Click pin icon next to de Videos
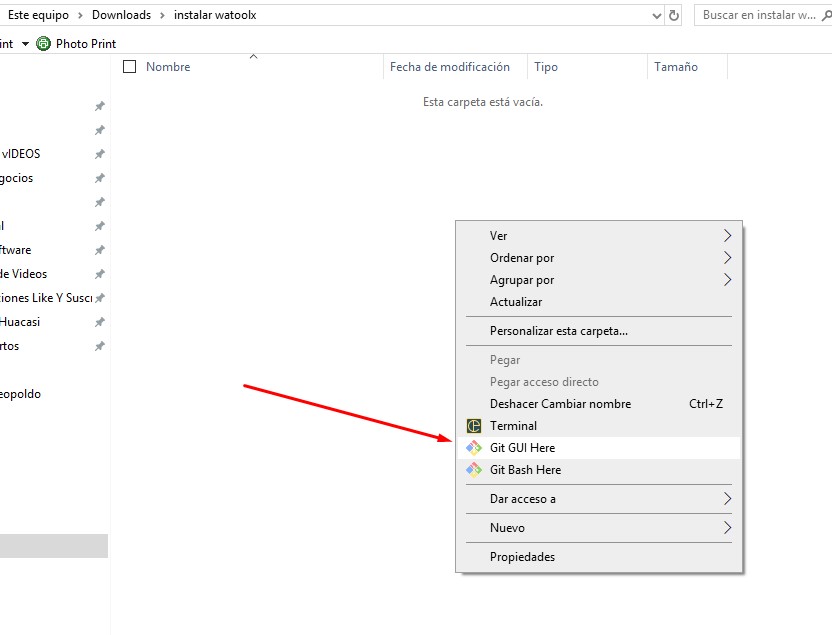 tap(99, 274)
